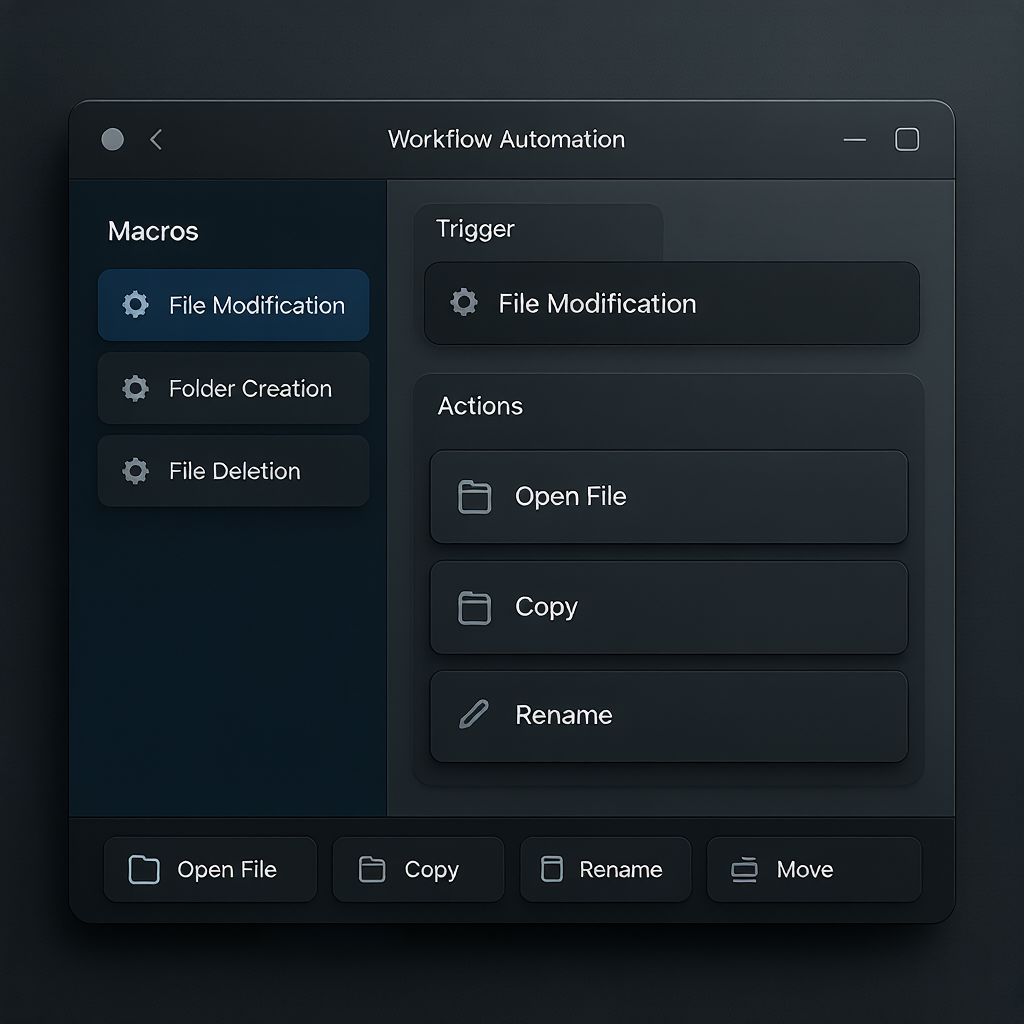Viewport: 1024px width, 1024px height.
Task: Select the Rename action card in Actions
Action: point(669,716)
